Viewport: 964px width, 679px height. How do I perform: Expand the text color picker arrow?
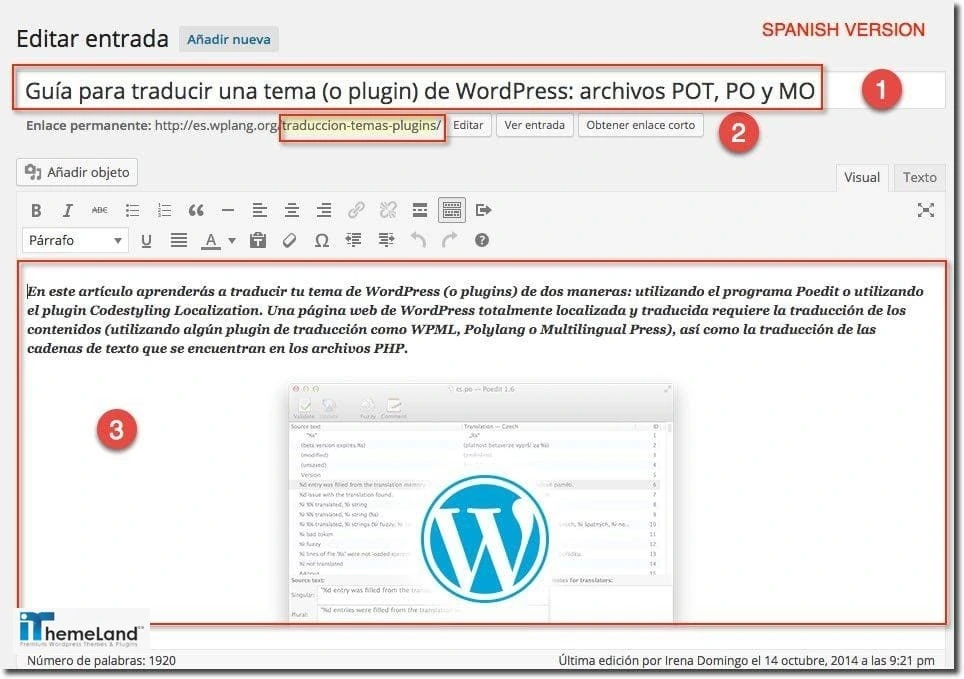[x=232, y=240]
